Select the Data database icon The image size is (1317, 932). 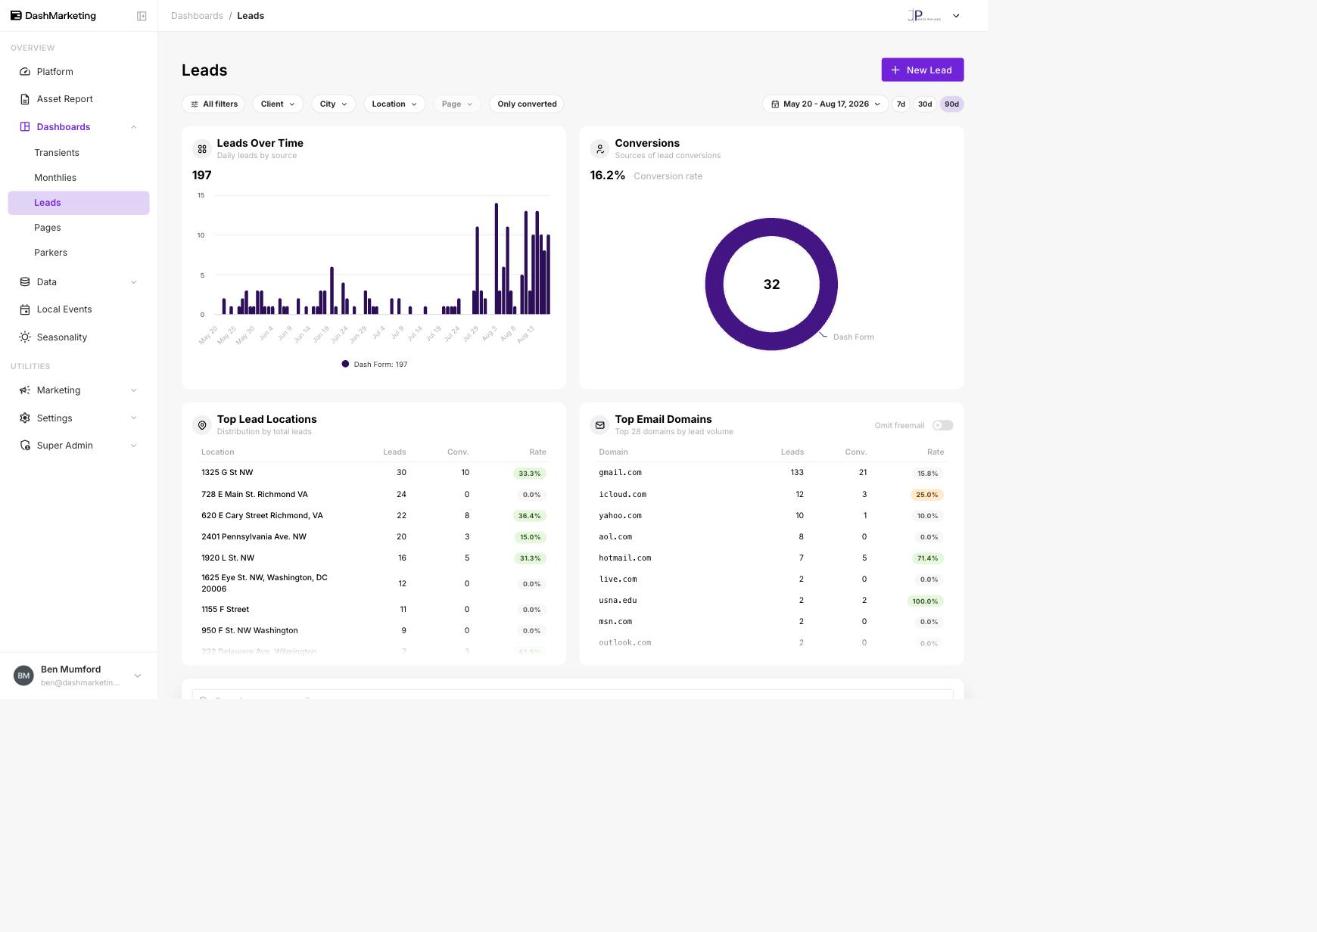(x=25, y=282)
